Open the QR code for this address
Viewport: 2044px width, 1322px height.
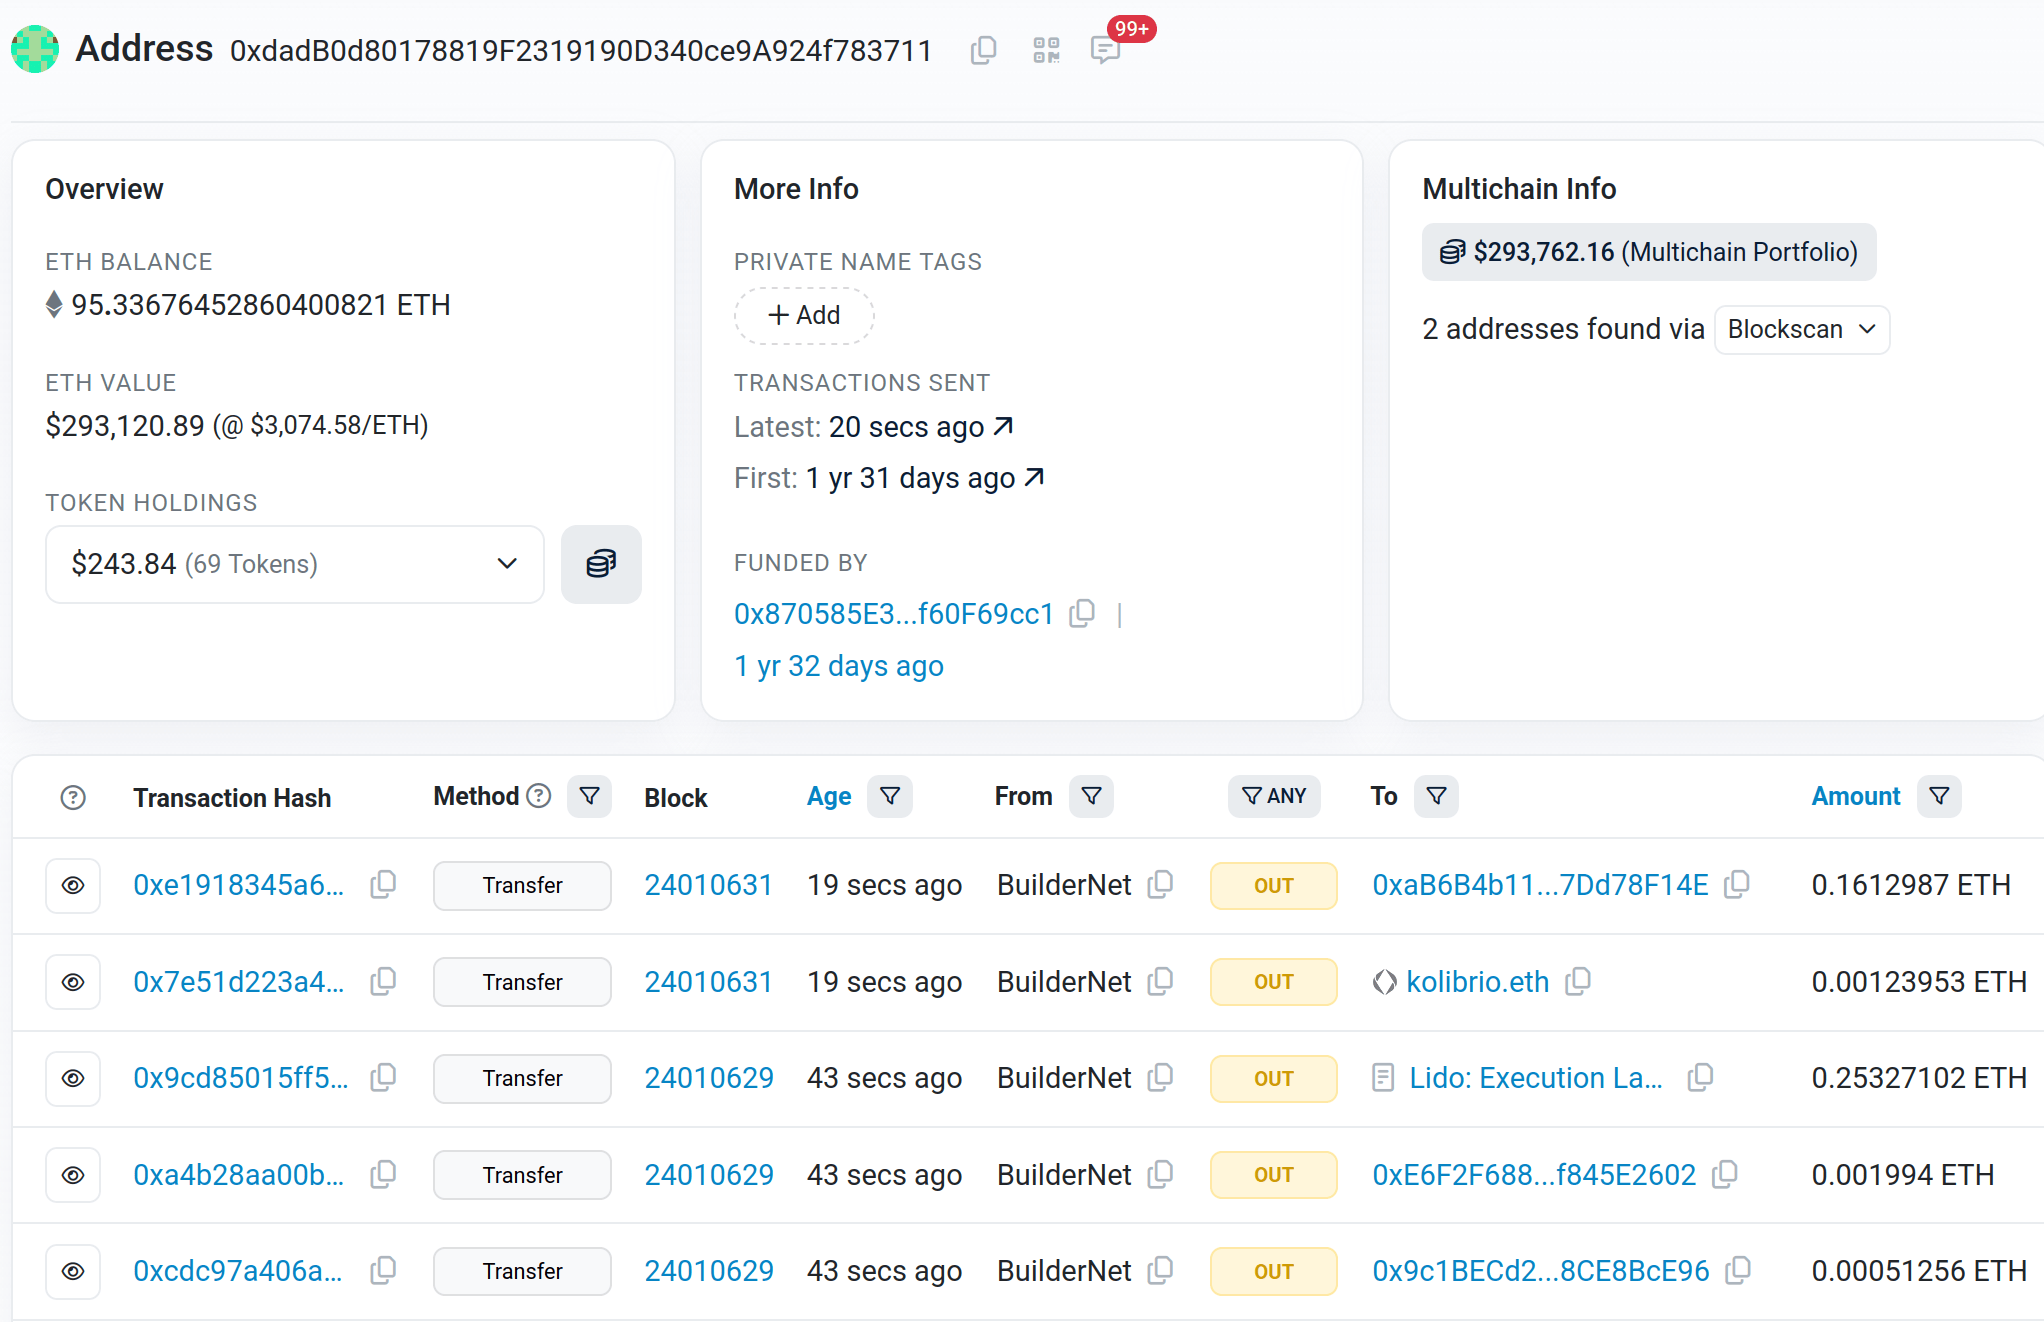click(1046, 49)
